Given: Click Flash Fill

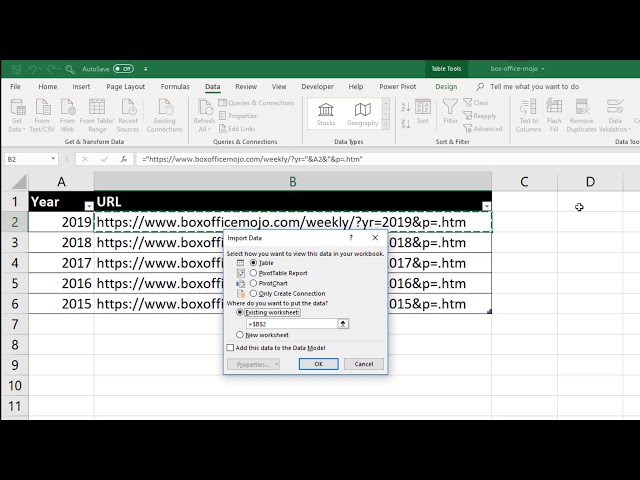Looking at the screenshot, I should 554,116.
